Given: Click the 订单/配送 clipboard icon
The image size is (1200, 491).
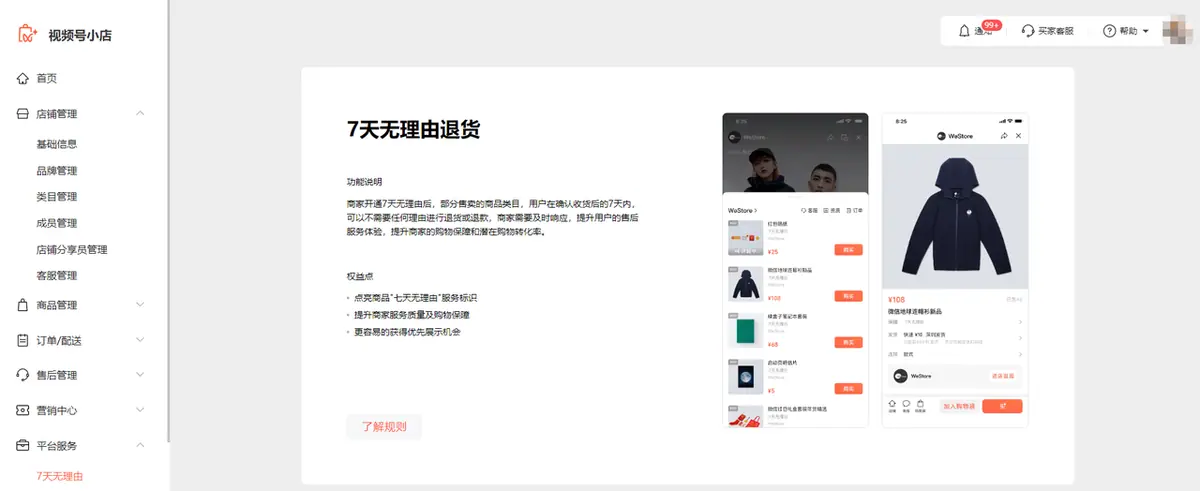Looking at the screenshot, I should coord(23,340).
